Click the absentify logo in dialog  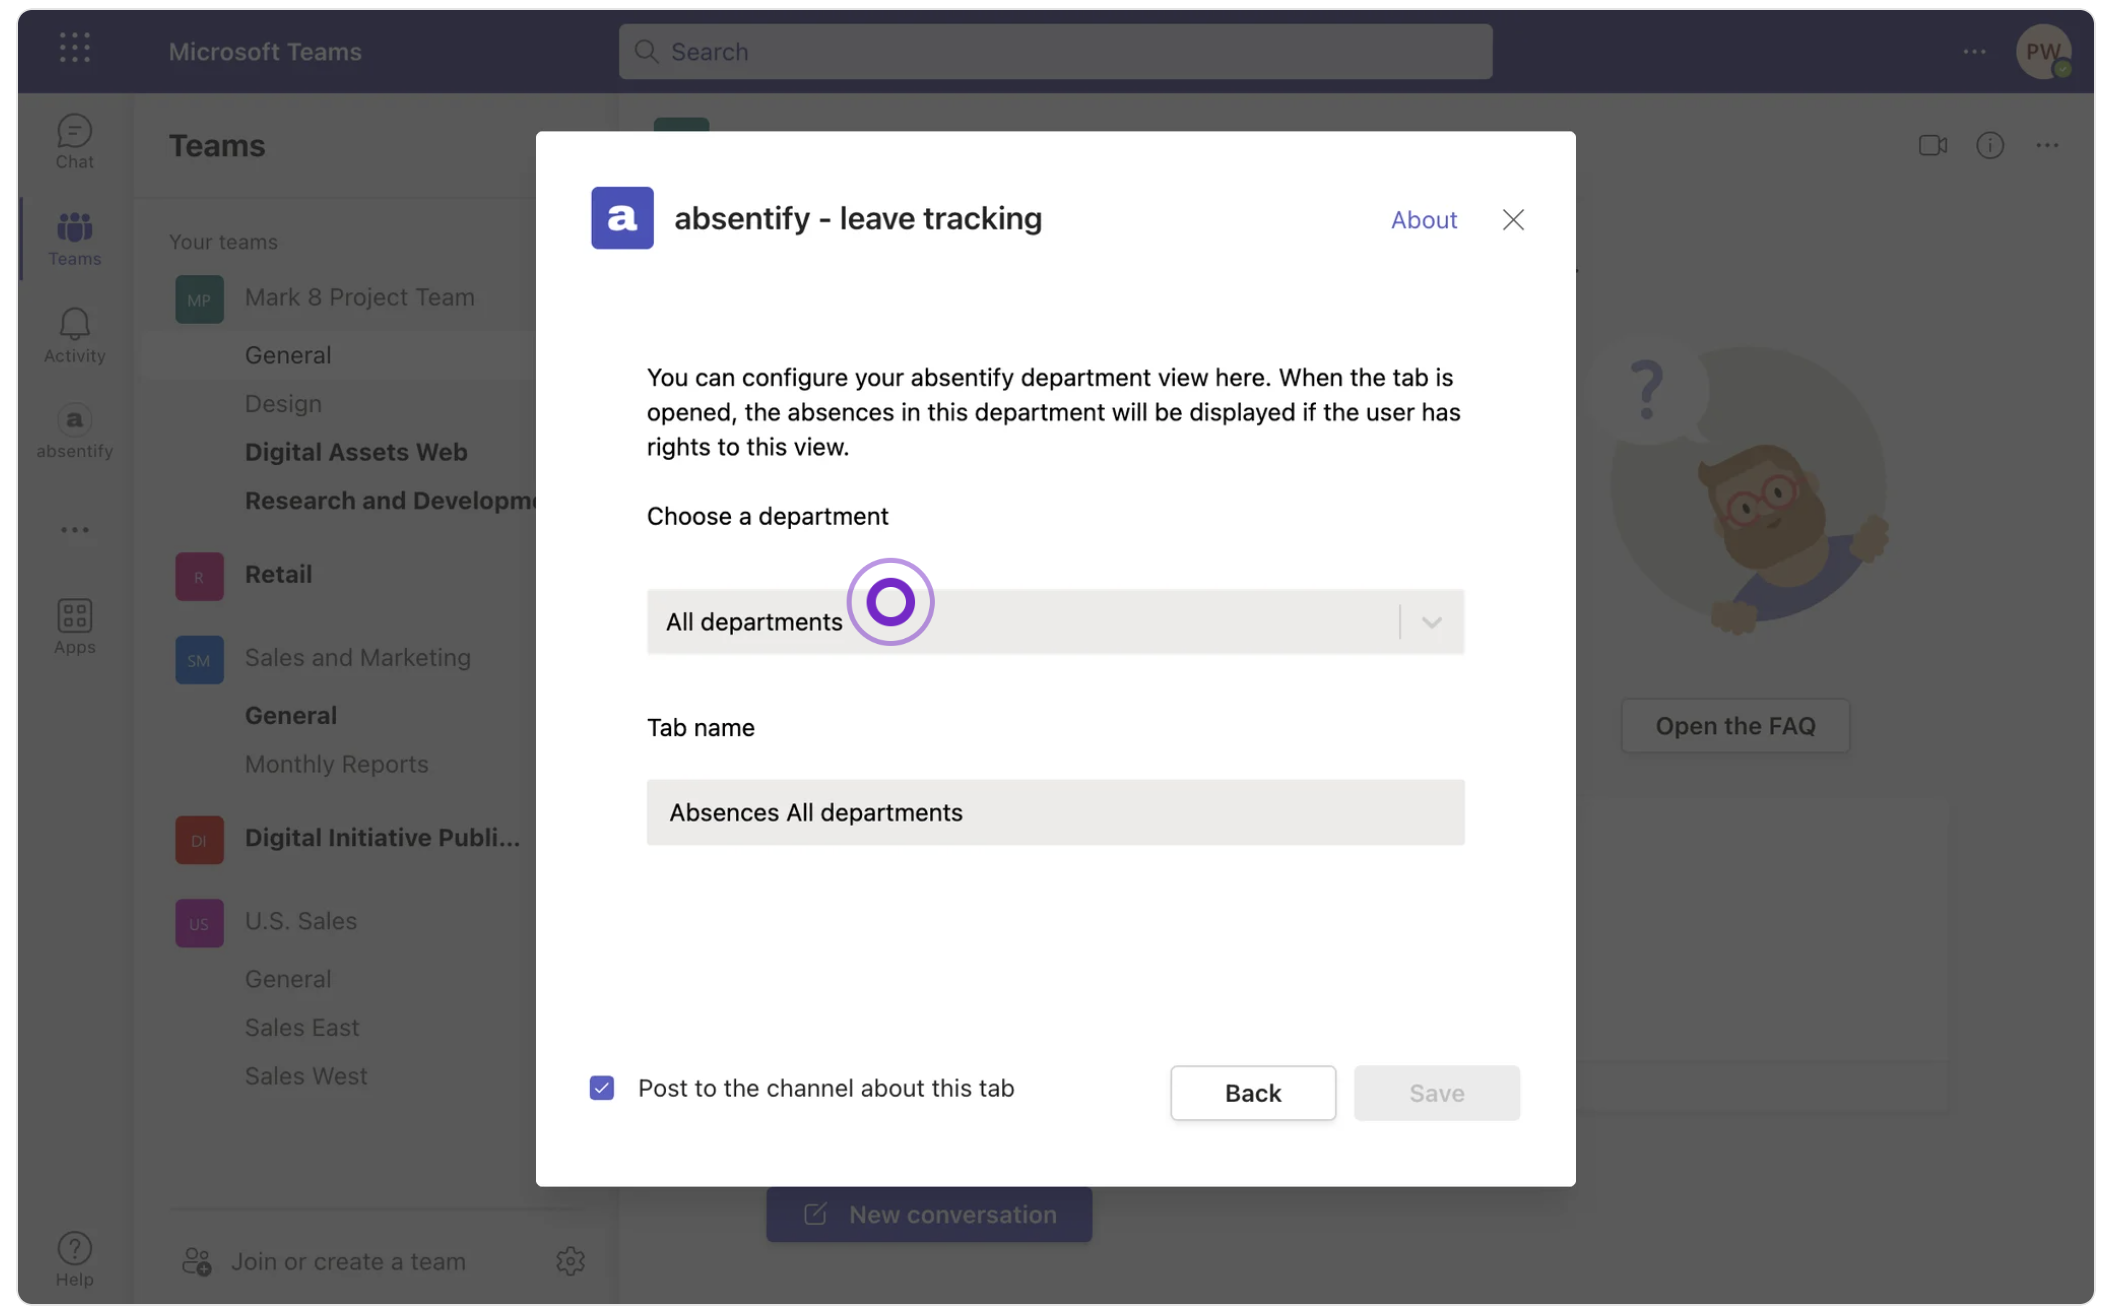622,218
